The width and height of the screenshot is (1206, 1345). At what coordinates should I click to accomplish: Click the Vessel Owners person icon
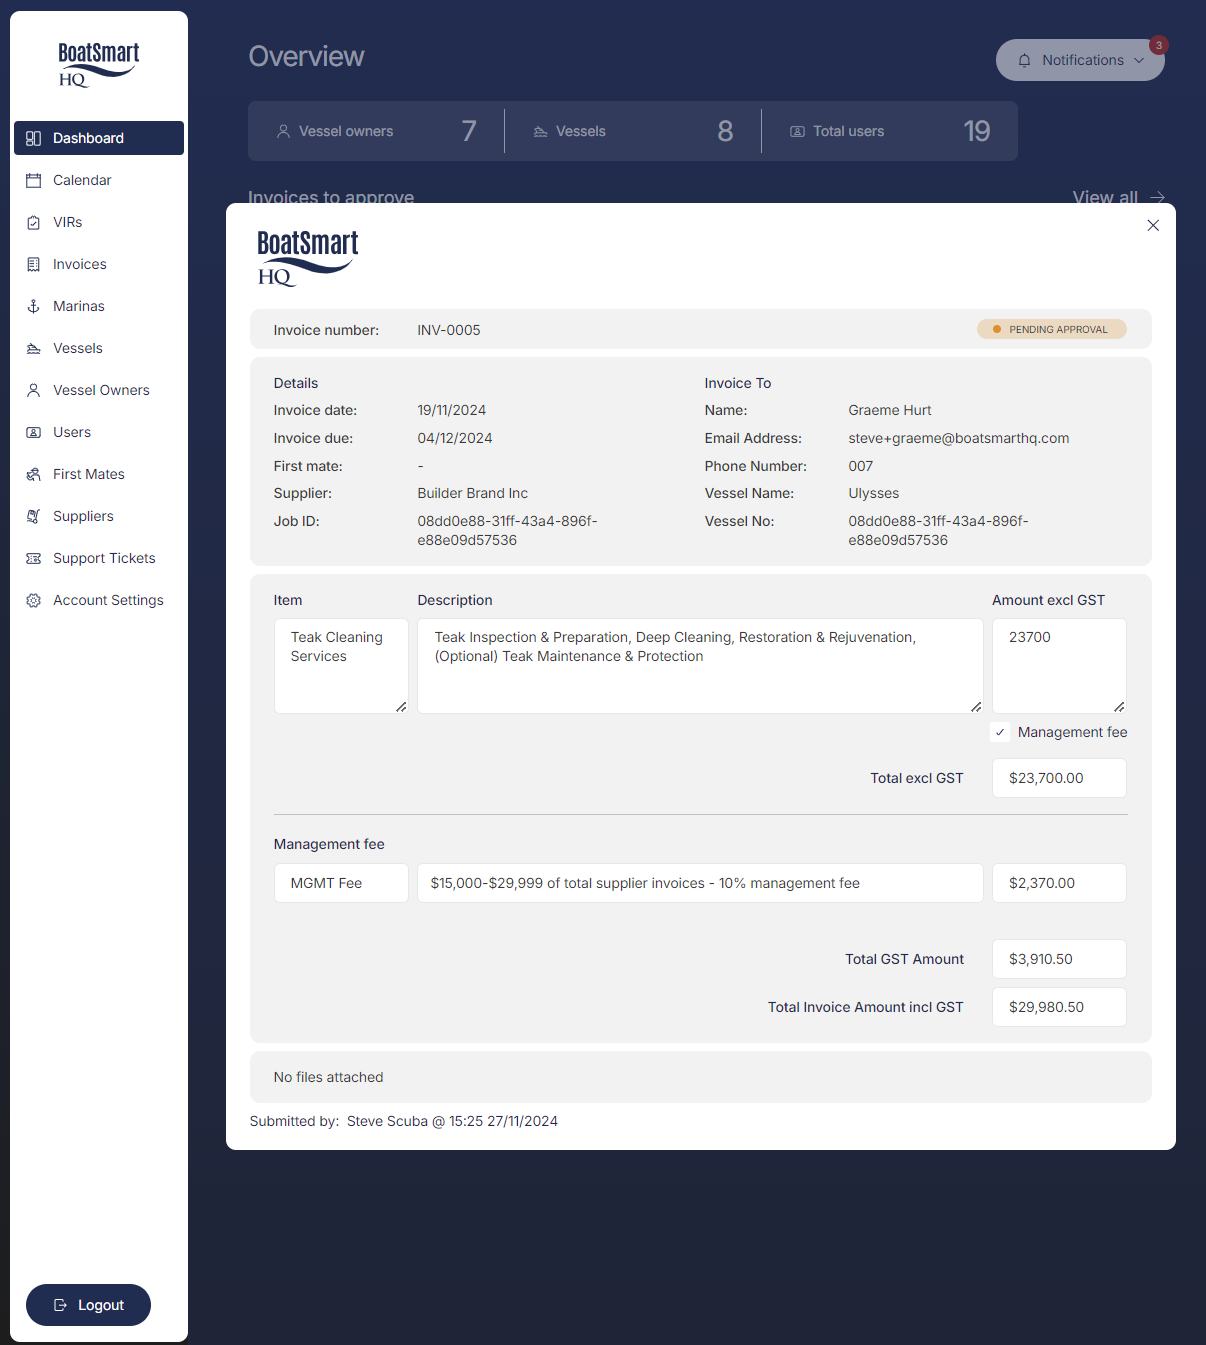click(x=33, y=390)
